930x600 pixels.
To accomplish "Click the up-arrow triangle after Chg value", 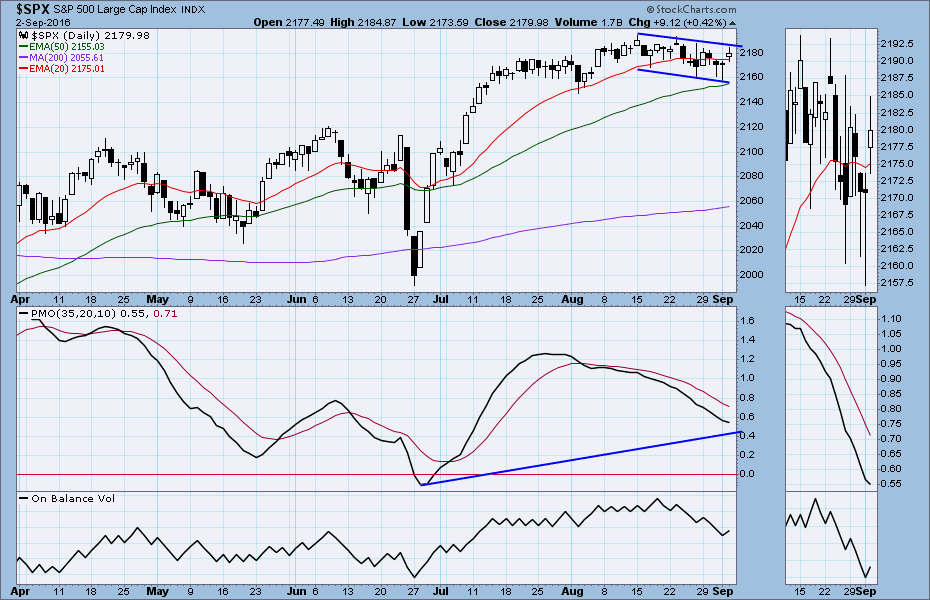I will pos(735,21).
